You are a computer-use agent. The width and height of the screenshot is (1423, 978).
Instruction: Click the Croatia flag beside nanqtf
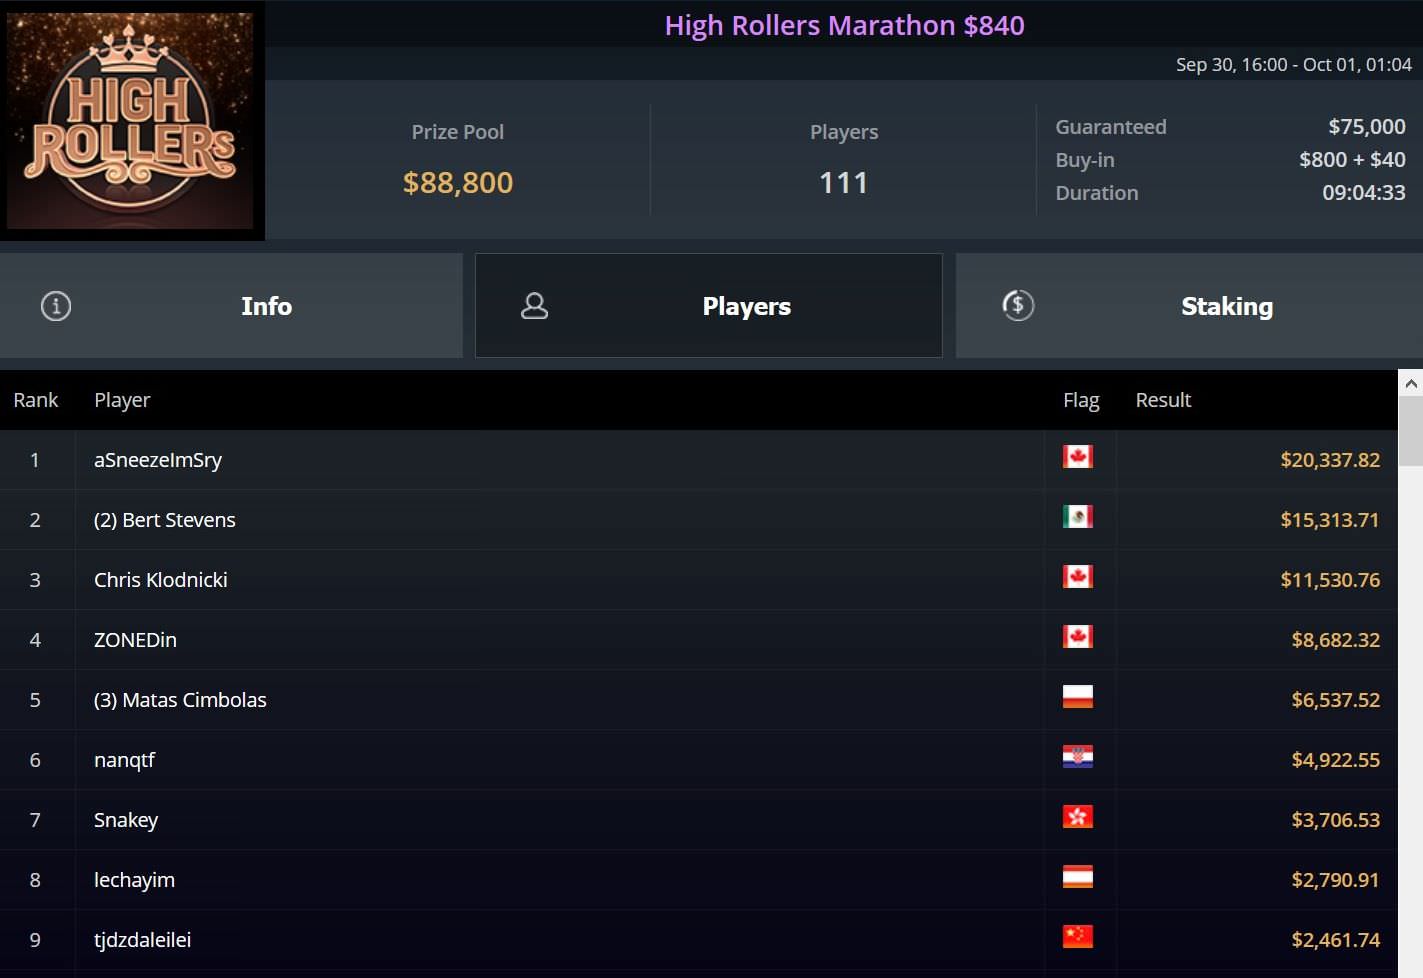(x=1077, y=757)
